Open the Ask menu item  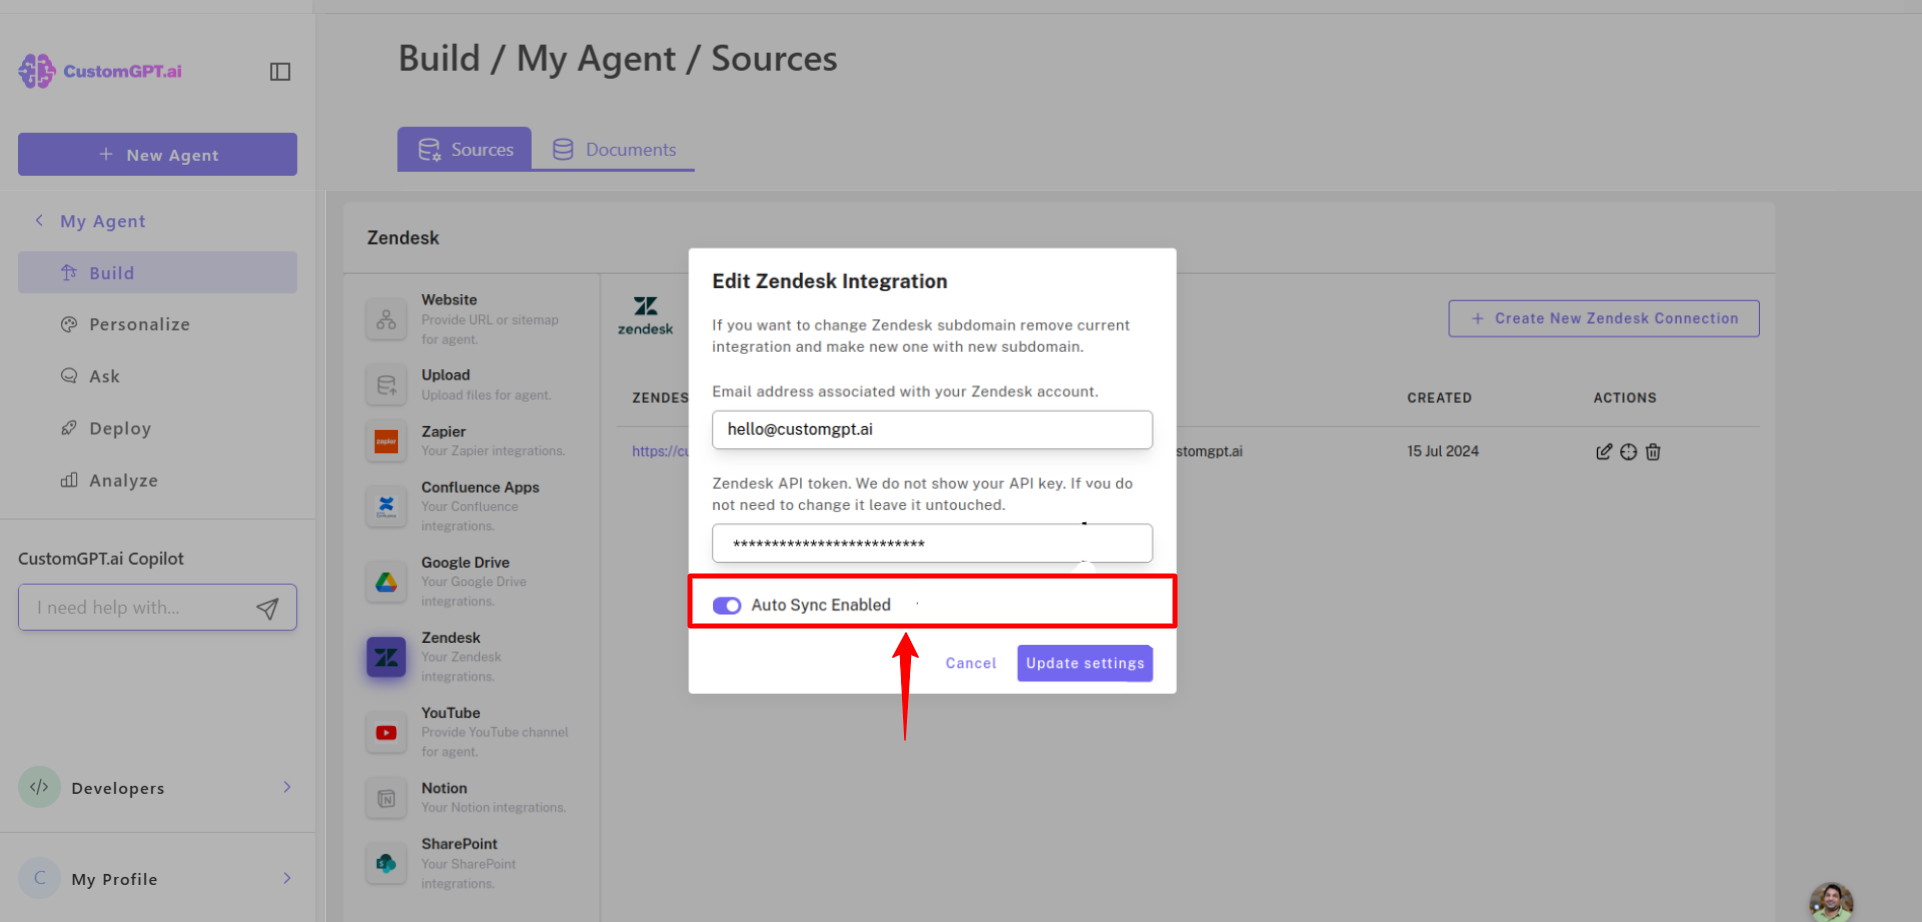tap(157, 376)
